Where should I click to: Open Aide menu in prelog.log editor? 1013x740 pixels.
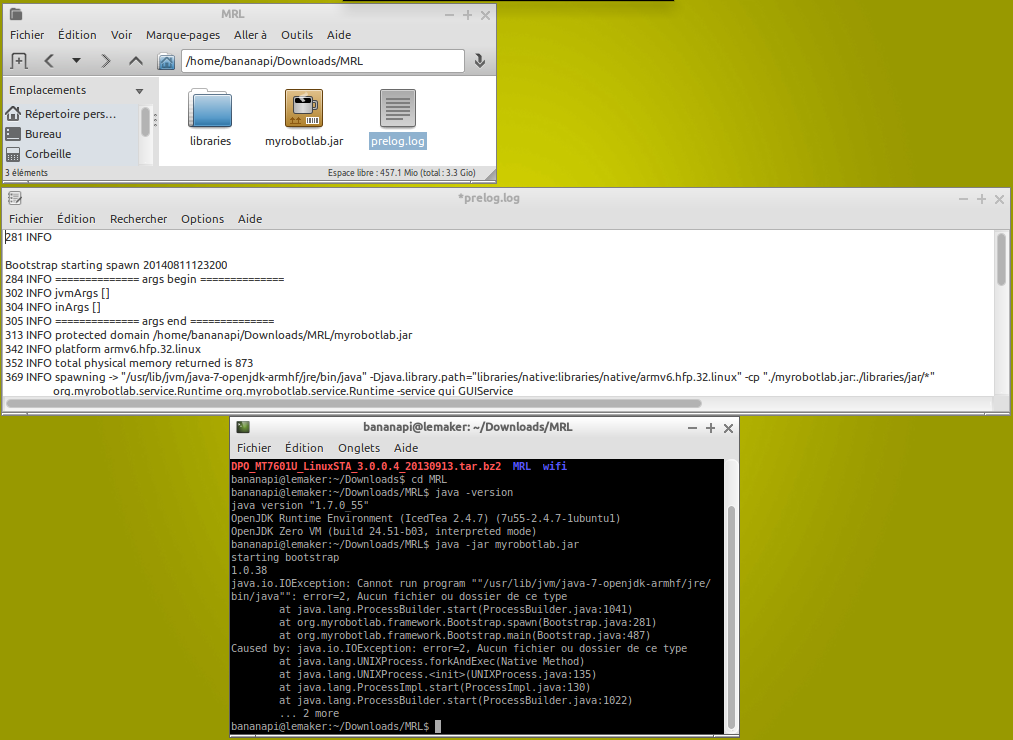[250, 219]
